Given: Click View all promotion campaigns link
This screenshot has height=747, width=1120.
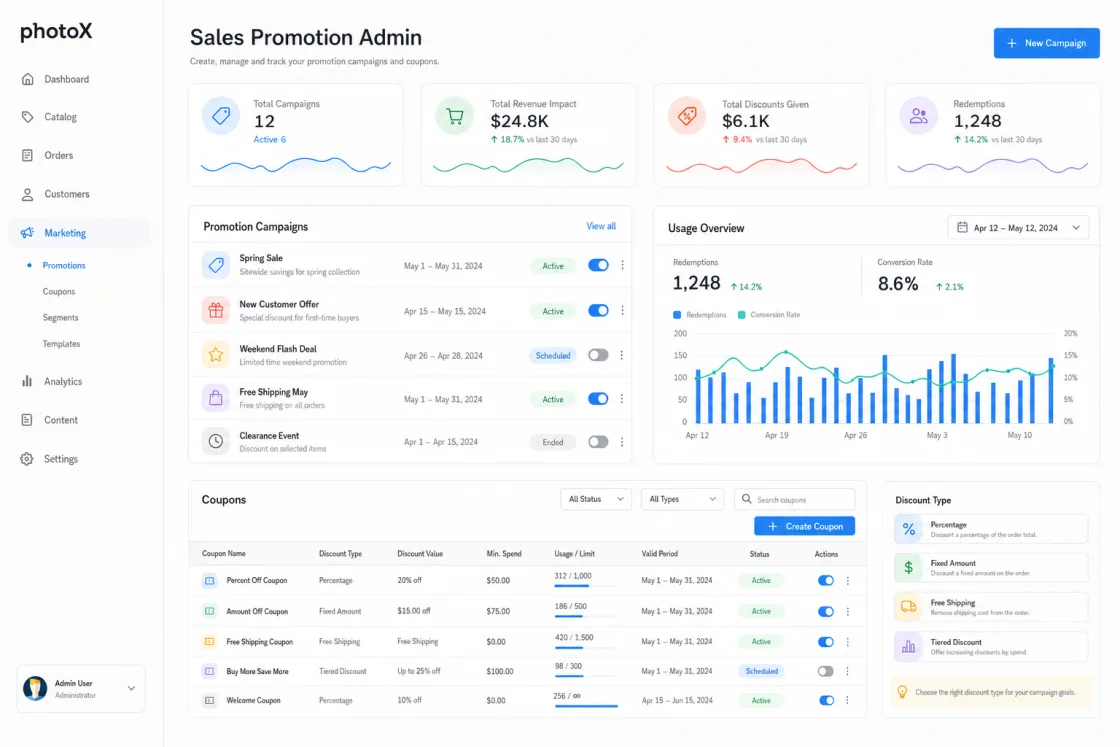Looking at the screenshot, I should pos(601,226).
